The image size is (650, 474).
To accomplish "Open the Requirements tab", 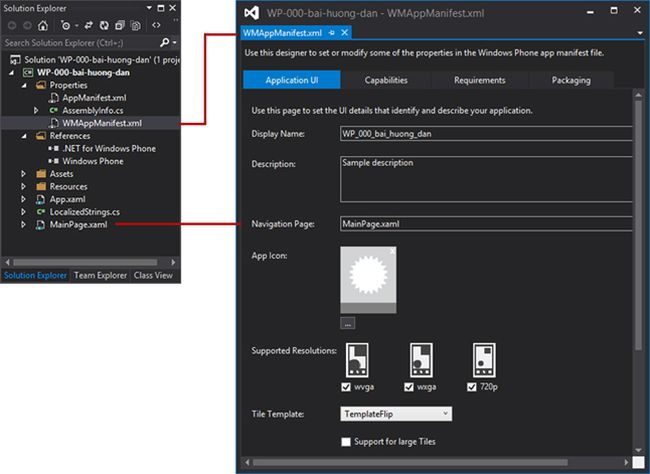I will [x=480, y=80].
